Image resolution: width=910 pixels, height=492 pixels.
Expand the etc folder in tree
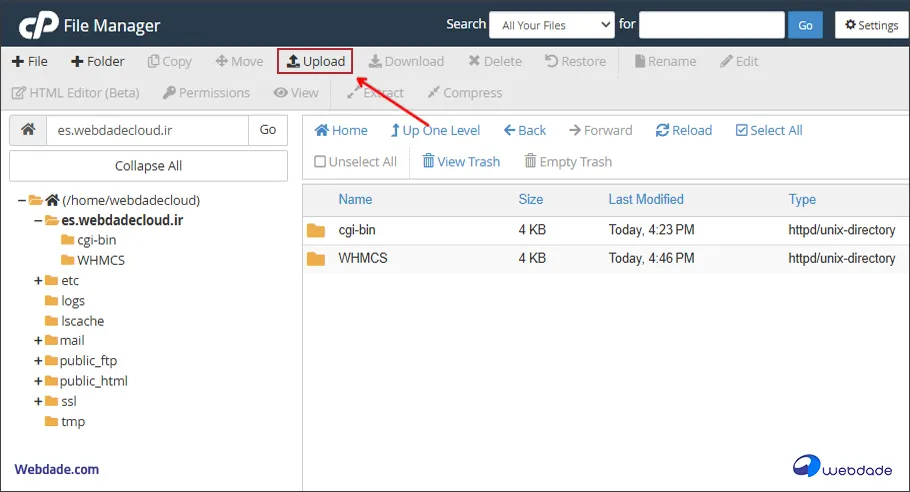pos(38,281)
